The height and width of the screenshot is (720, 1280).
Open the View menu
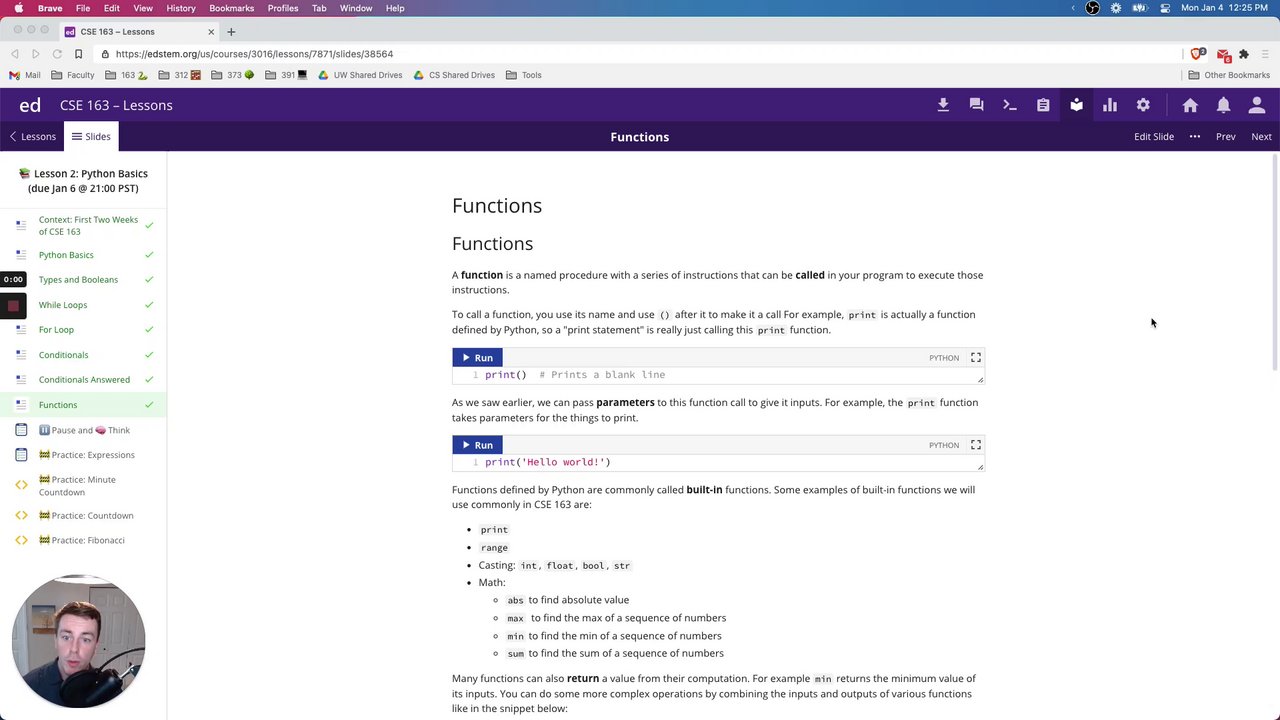[143, 8]
